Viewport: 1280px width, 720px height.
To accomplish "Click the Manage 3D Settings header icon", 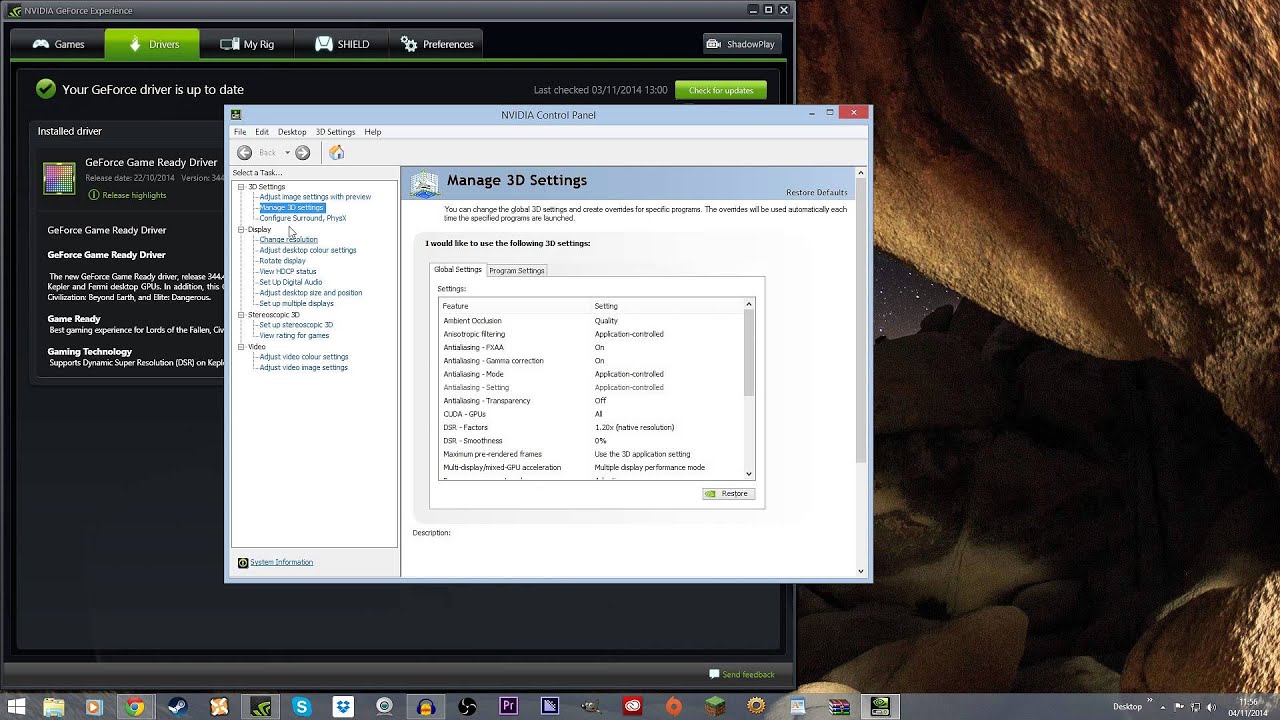I will point(425,184).
